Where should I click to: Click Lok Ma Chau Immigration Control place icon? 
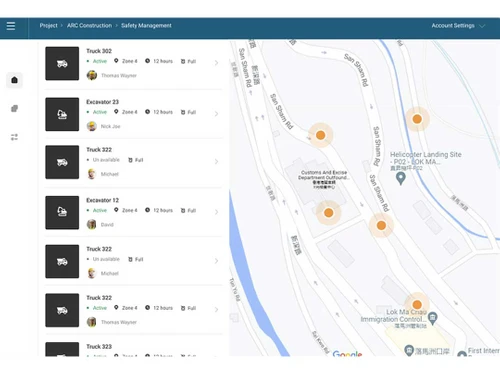point(432,318)
